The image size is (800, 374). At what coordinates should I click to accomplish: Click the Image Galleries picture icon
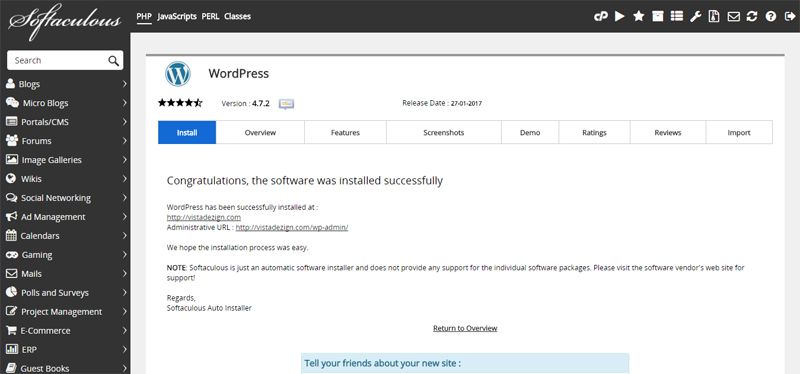[12, 159]
